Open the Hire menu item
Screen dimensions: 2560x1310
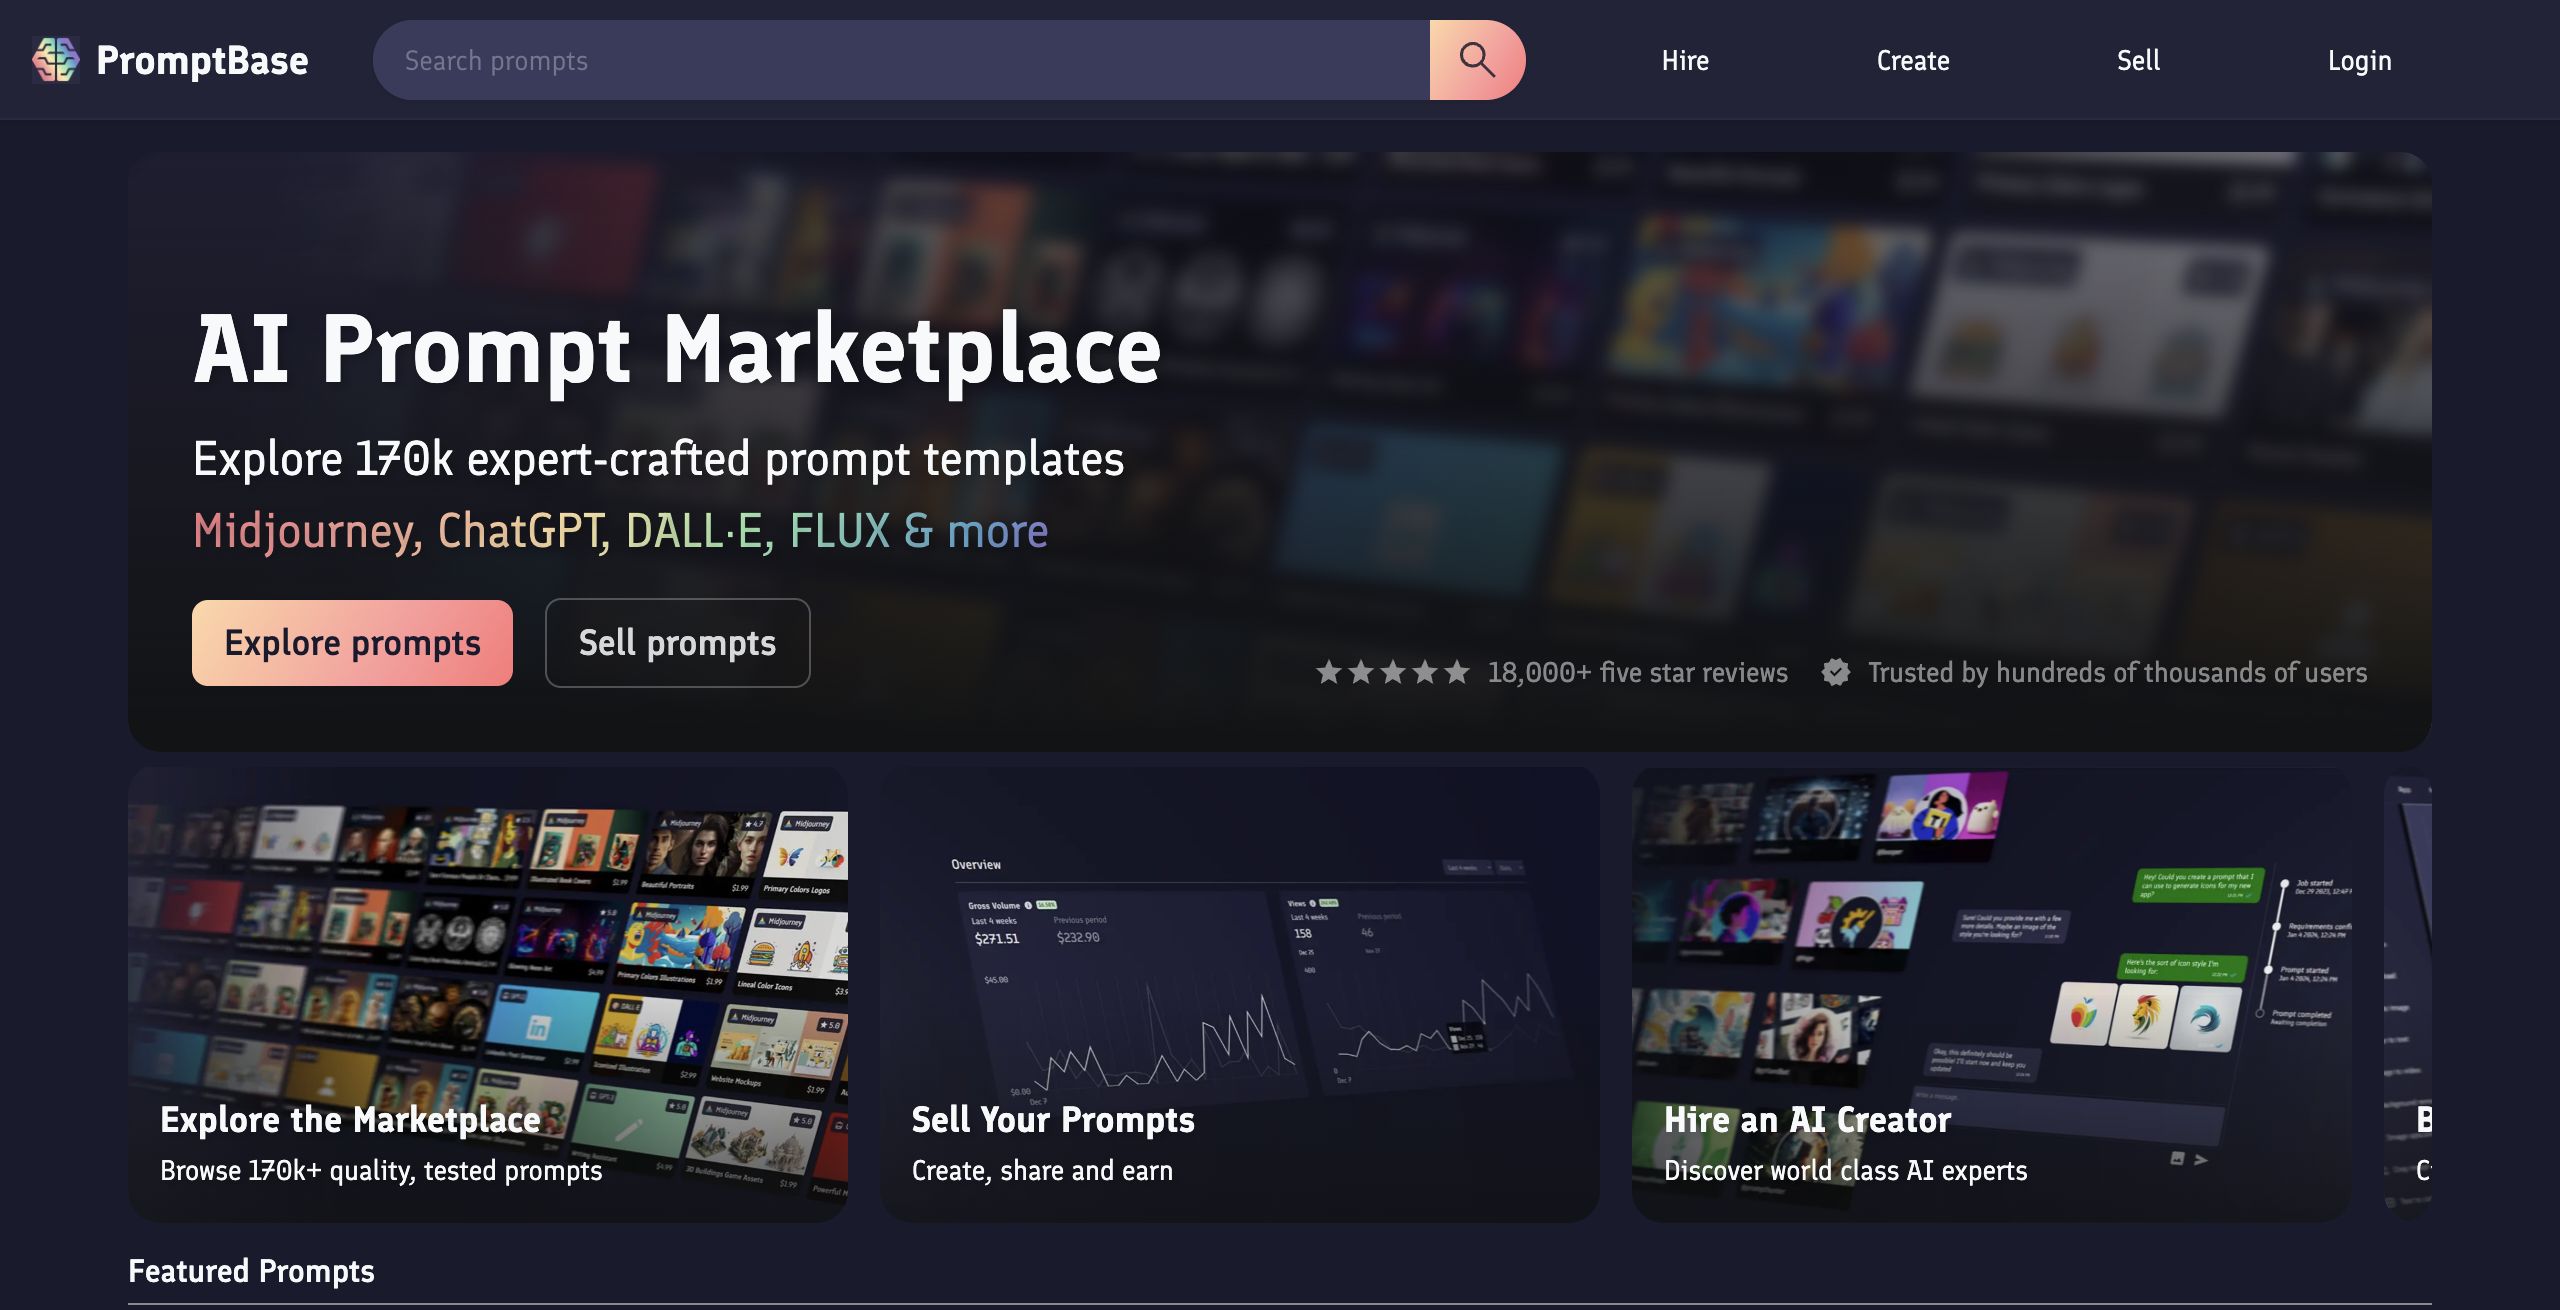coord(1685,61)
